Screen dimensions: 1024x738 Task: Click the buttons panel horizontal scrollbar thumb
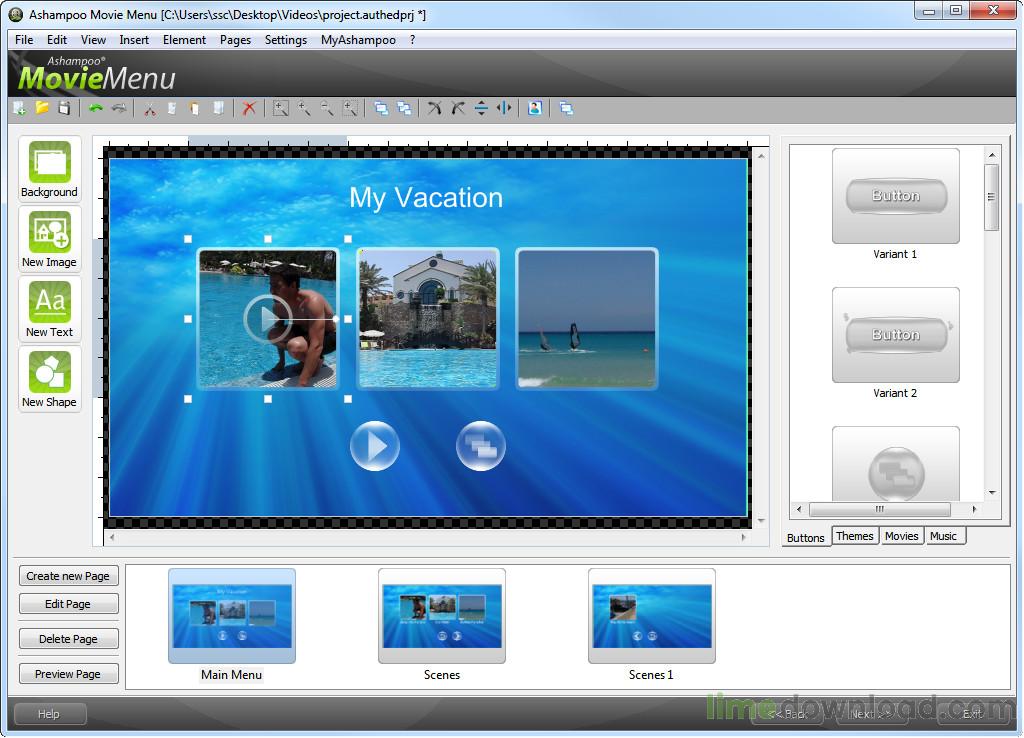(880, 509)
